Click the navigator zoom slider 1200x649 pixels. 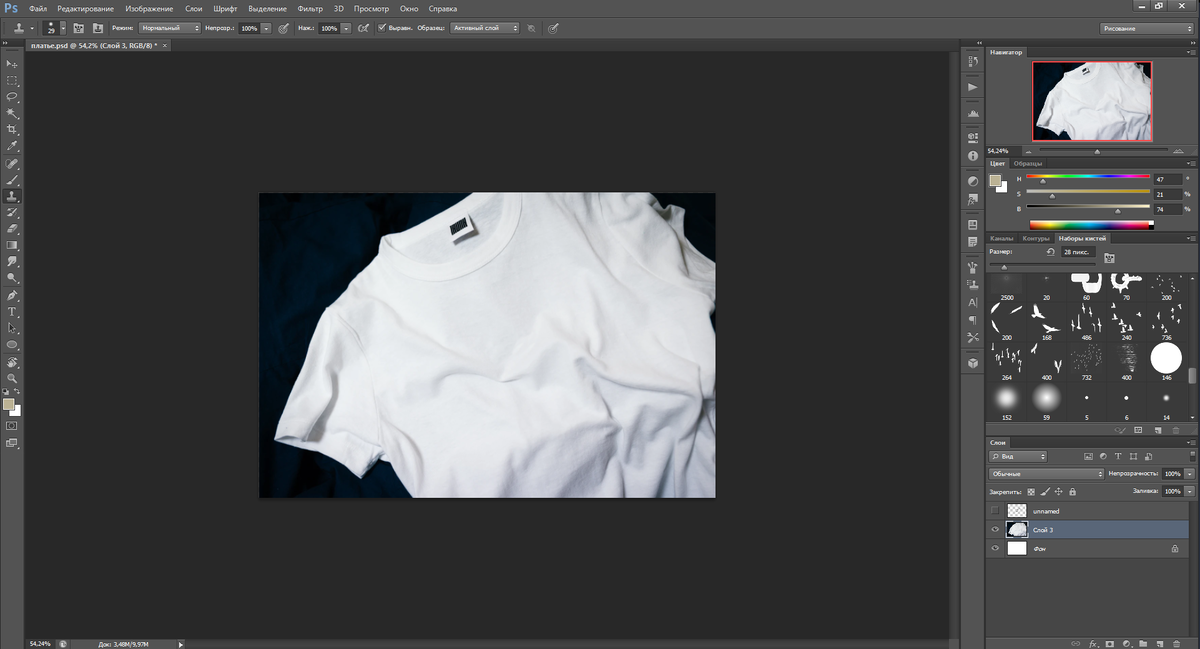pos(1097,151)
